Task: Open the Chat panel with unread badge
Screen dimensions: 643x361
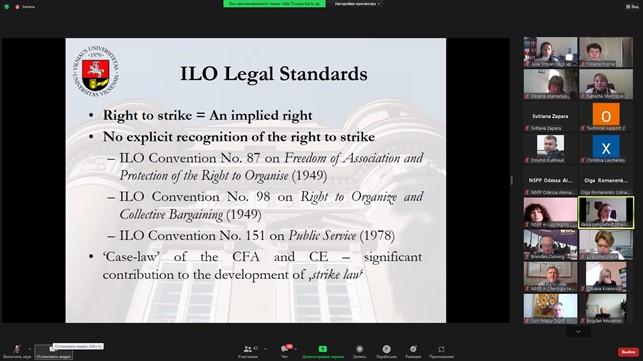Action: (285, 351)
